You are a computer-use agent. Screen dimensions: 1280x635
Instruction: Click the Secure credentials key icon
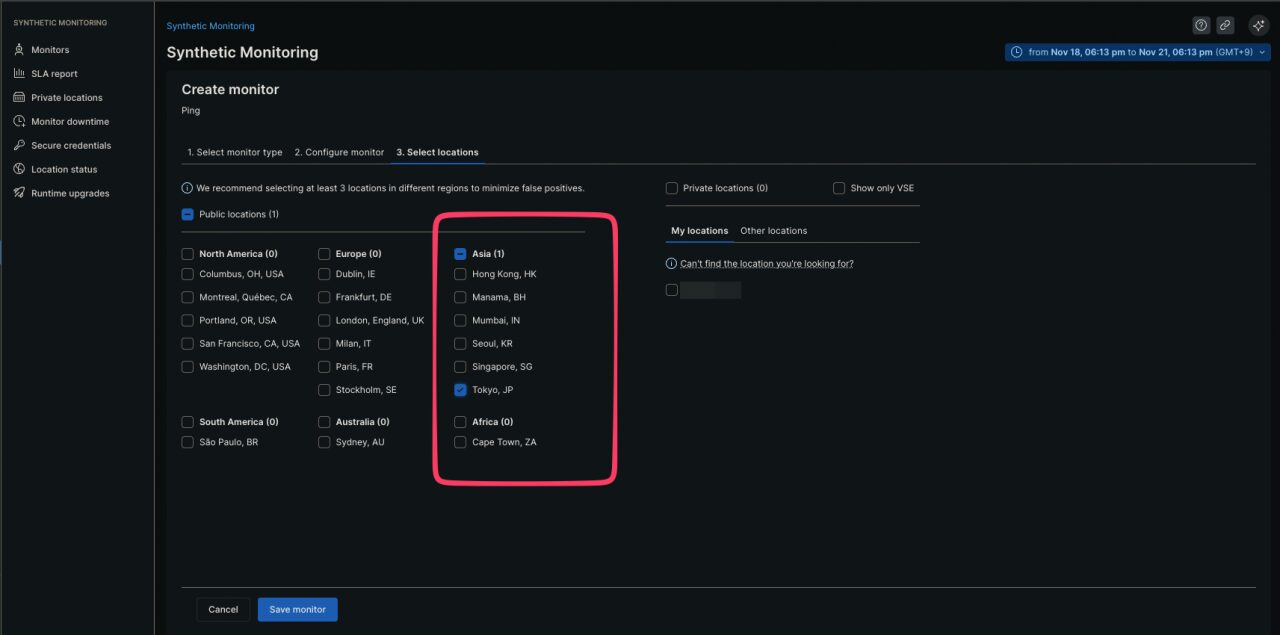(19, 146)
